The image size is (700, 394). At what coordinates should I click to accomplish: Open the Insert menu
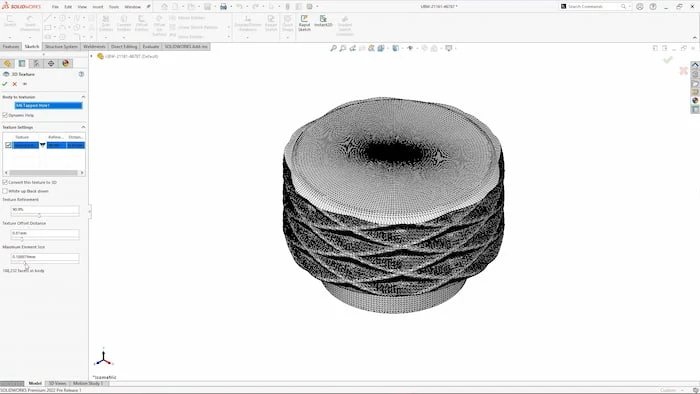pos(98,7)
